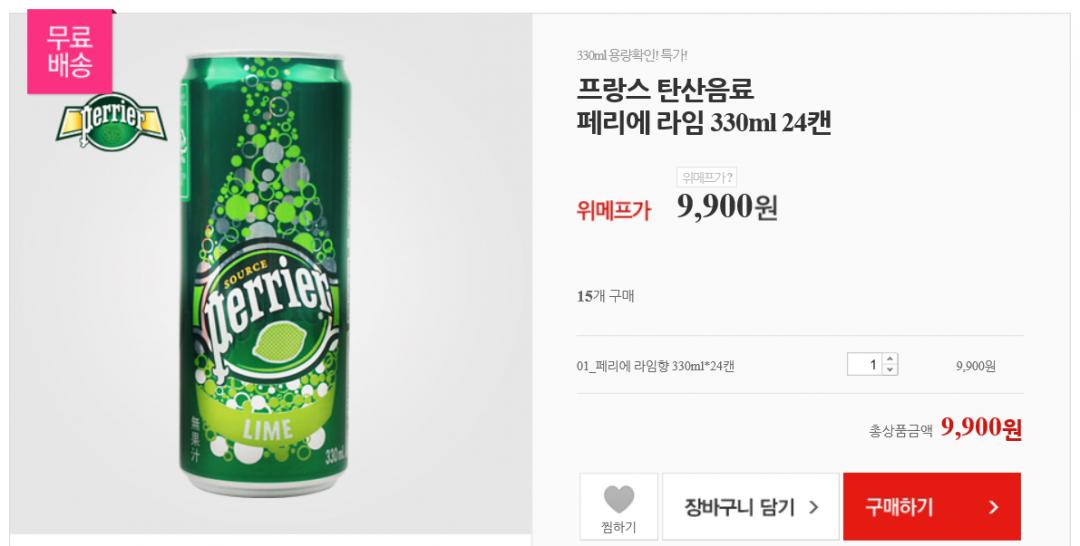Click the product title 페리에 라임 330ml 24캔
This screenshot has height=546, width=1080.
[704, 124]
